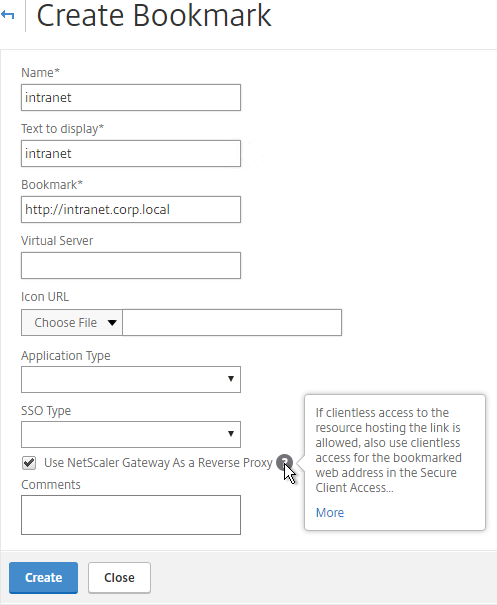
Task: Expand the SSO Type dropdown
Action: coord(131,434)
